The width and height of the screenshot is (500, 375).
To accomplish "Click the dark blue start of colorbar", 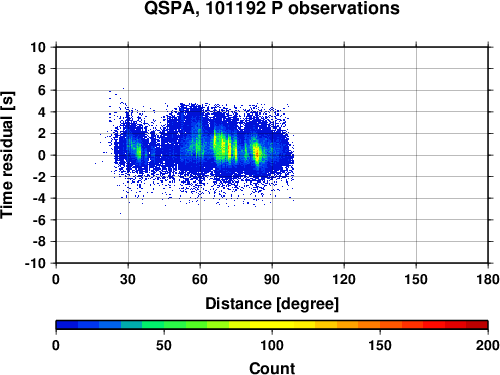I will 67,325.
